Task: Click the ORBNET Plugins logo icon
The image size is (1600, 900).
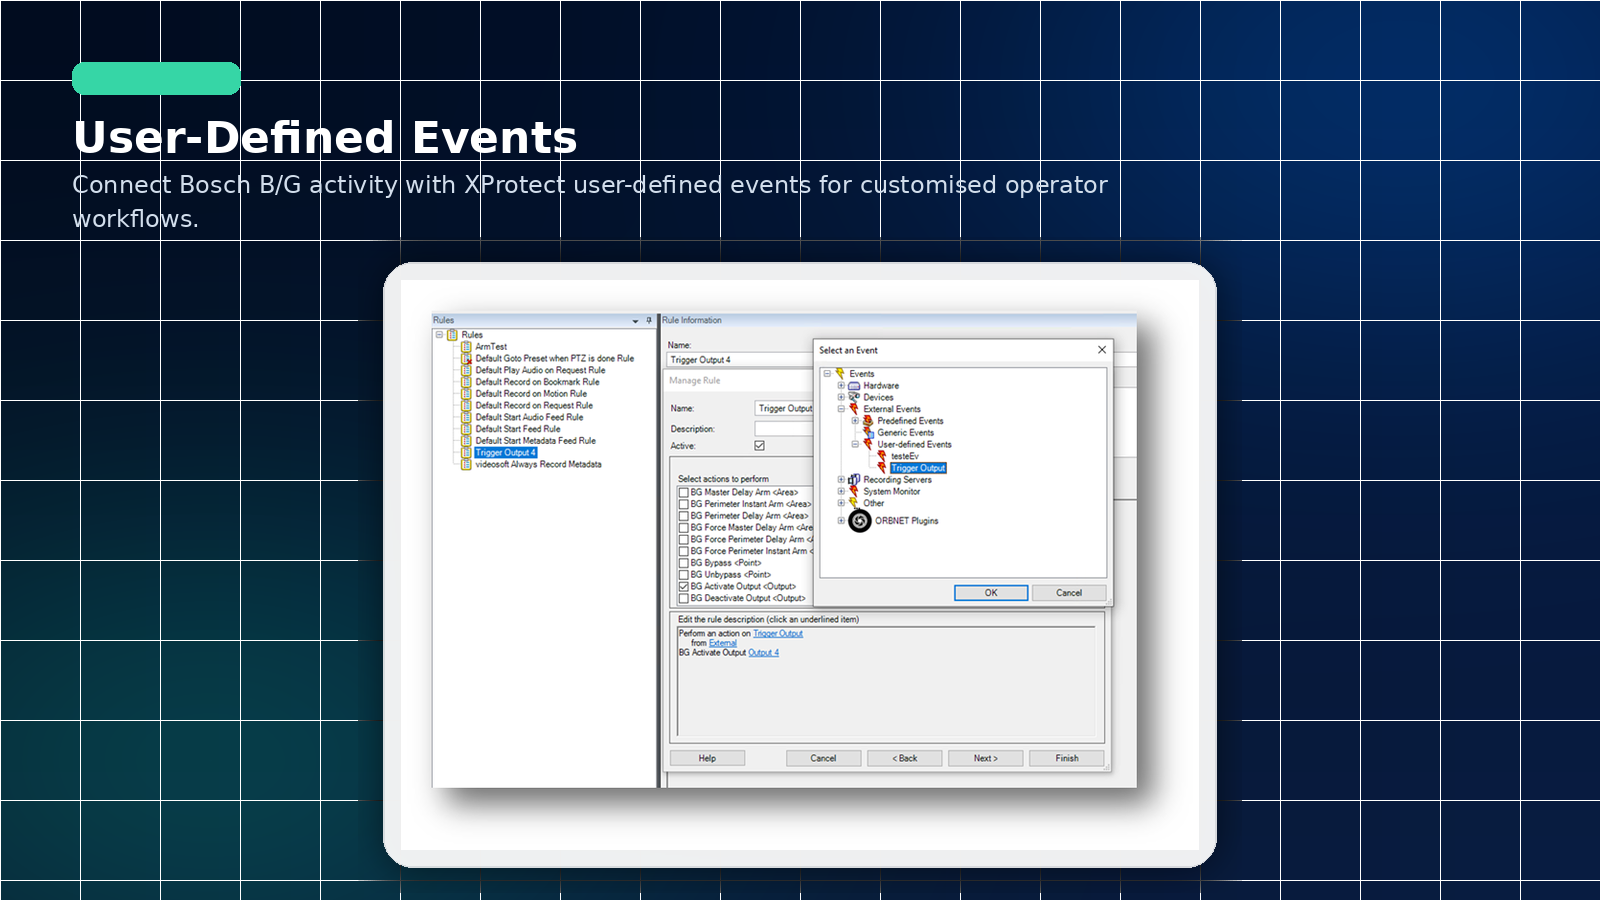Action: click(860, 521)
